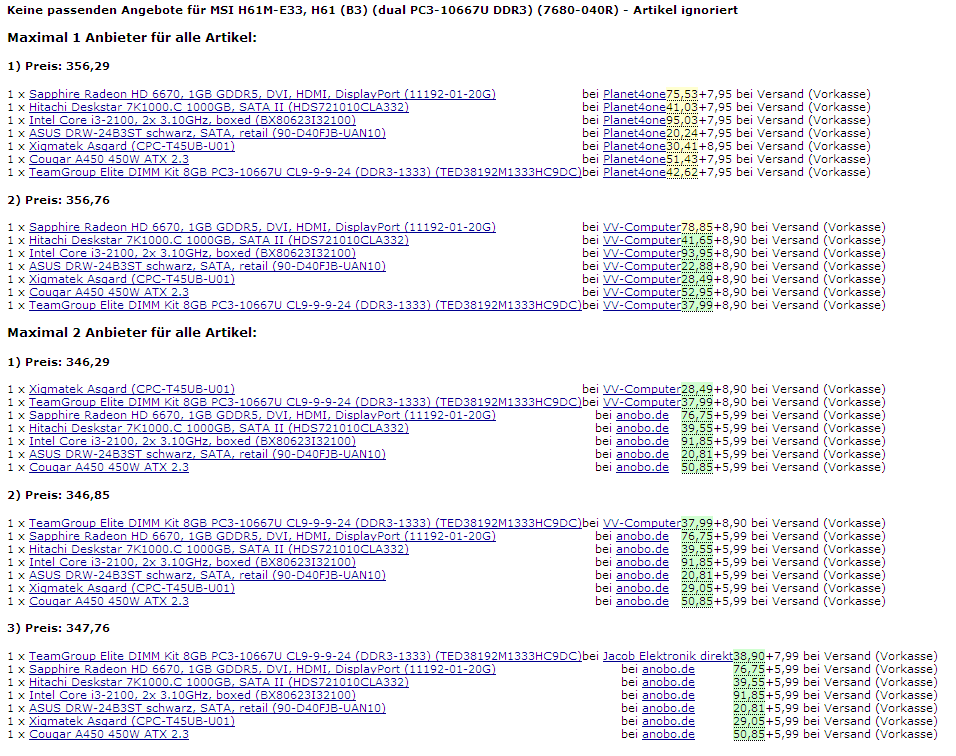
Task: Open Intel Core i3-2100 link priced 93,95
Action: point(192,253)
